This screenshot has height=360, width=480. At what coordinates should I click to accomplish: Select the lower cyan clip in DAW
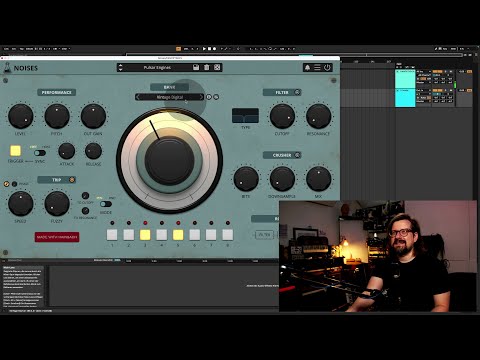point(405,98)
